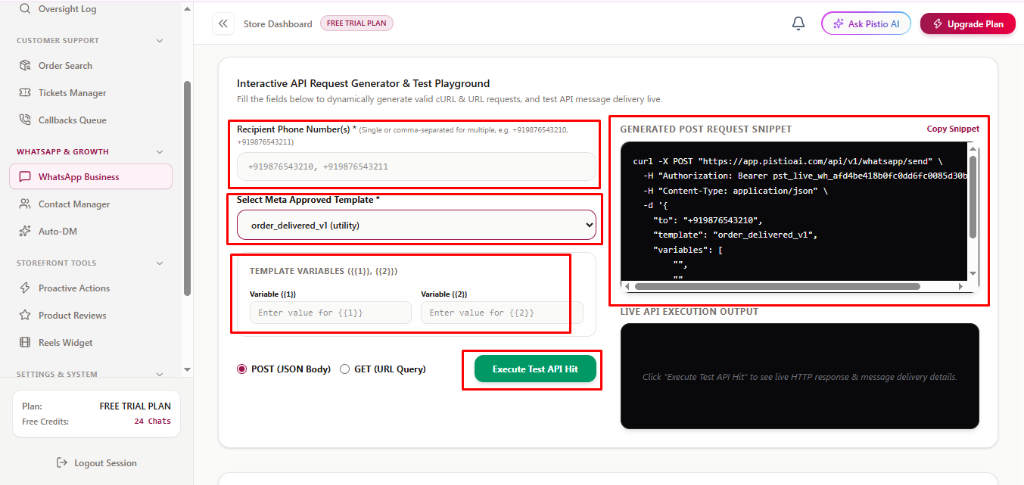The width and height of the screenshot is (1024, 485).
Task: Click the Contact Manager people icon
Action: (x=25, y=204)
